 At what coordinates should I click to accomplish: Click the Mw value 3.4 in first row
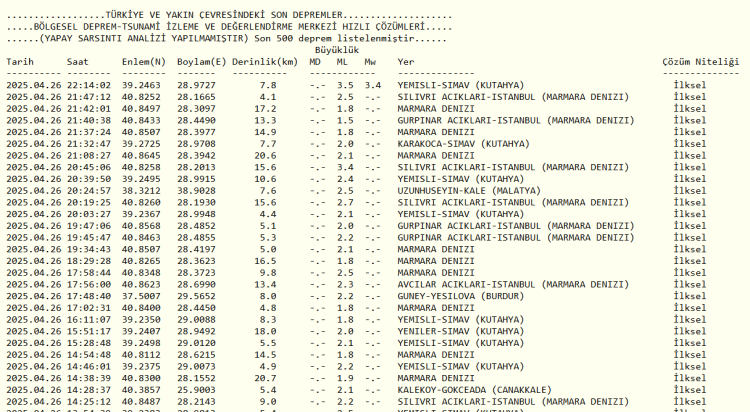372,85
